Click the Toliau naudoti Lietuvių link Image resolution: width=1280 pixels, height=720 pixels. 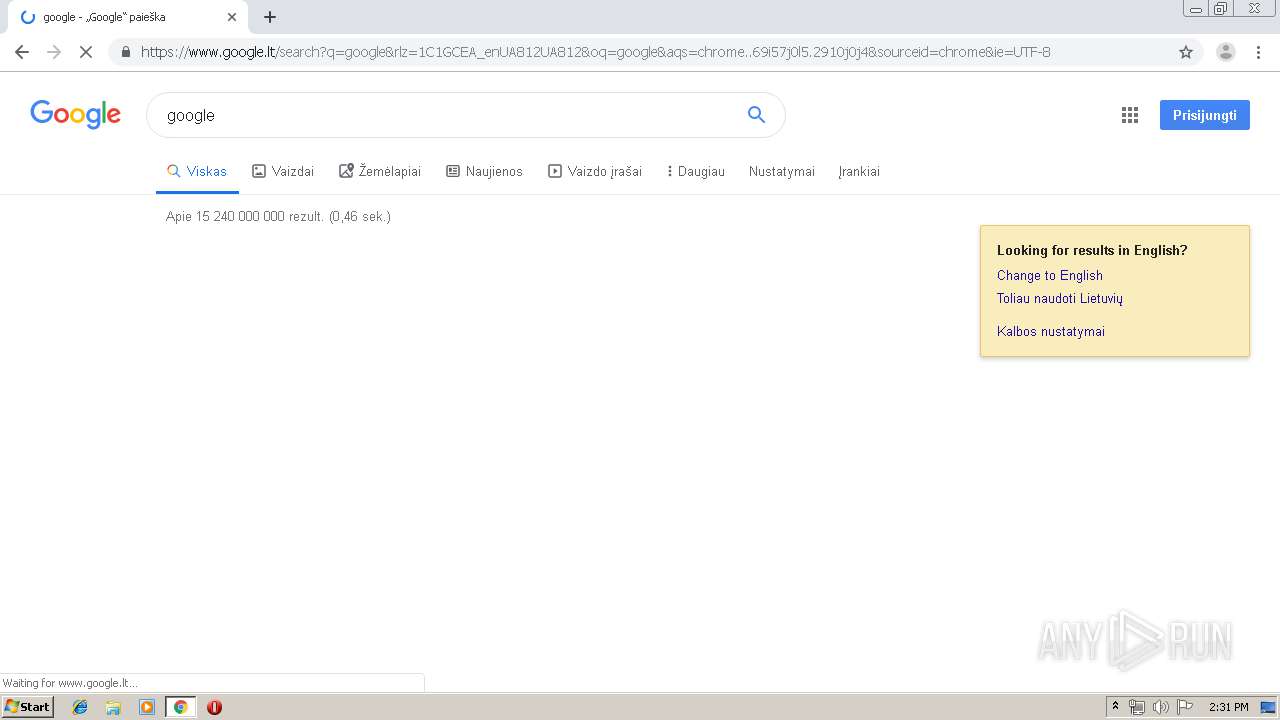[1060, 298]
